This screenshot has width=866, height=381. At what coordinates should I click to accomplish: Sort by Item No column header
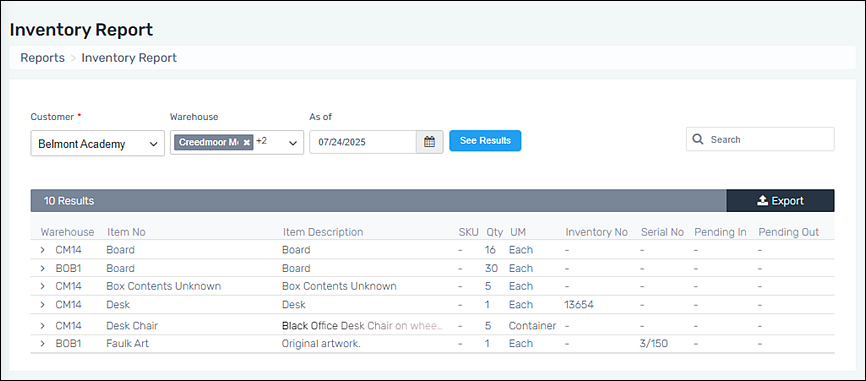click(x=126, y=232)
